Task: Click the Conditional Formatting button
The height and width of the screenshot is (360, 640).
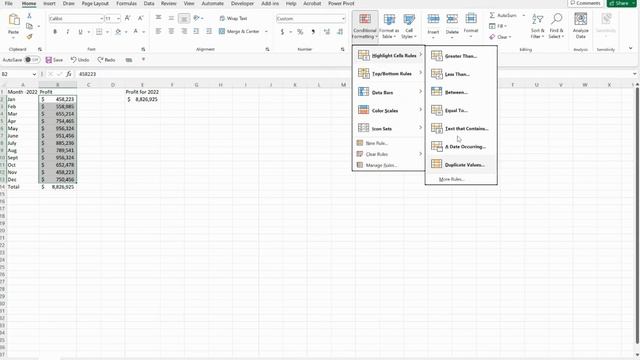Action: [365, 26]
